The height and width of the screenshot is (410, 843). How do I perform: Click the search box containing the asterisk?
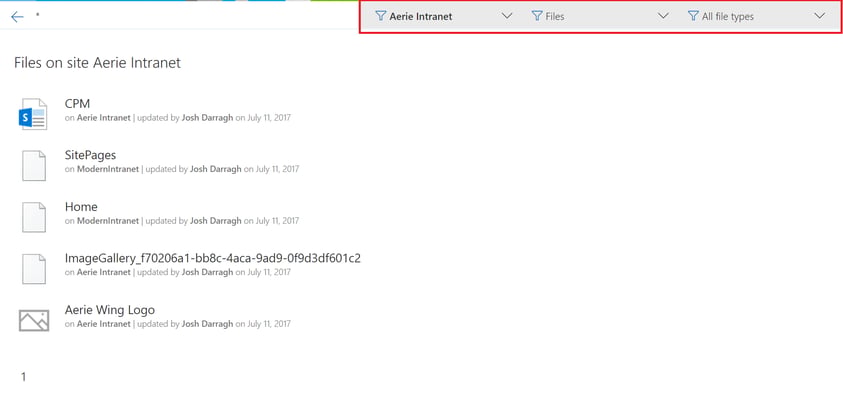coord(194,16)
